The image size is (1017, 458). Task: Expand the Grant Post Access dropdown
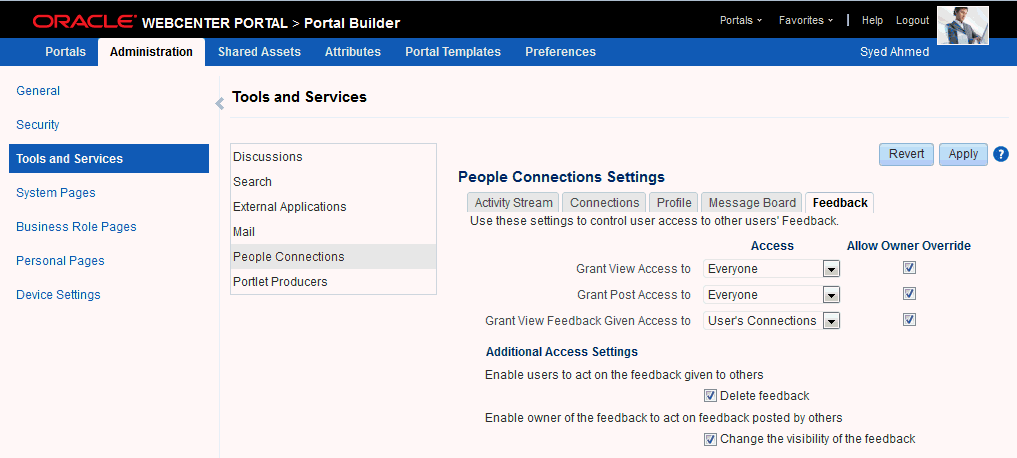tap(831, 295)
